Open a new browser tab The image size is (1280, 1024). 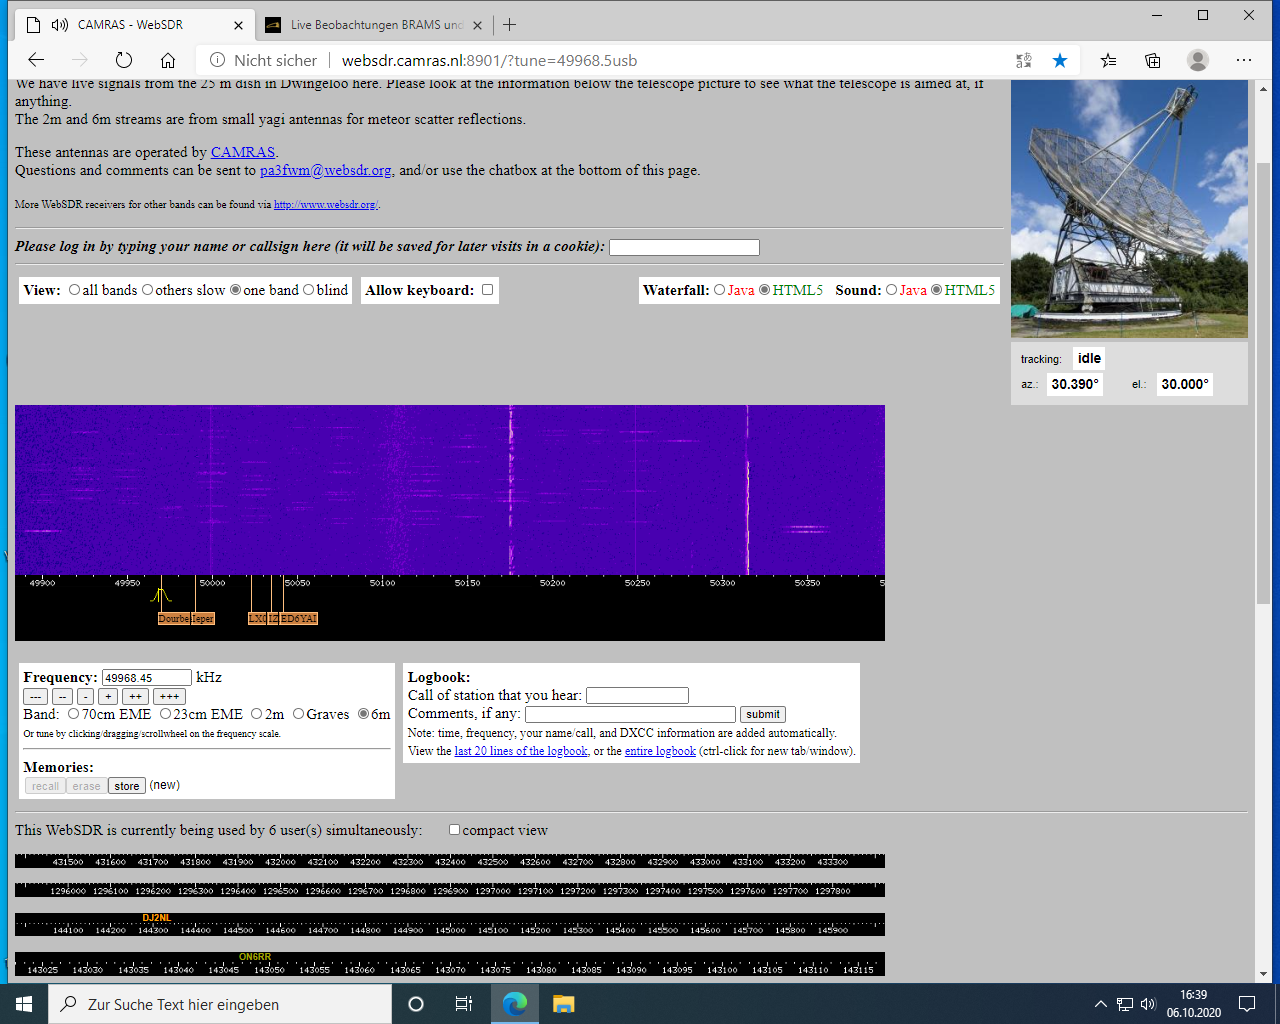tap(510, 24)
